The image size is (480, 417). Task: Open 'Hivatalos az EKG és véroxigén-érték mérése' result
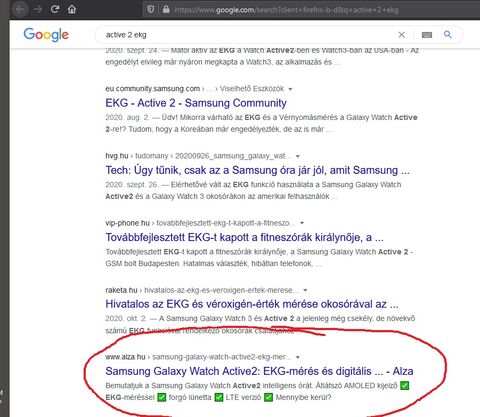[252, 304]
